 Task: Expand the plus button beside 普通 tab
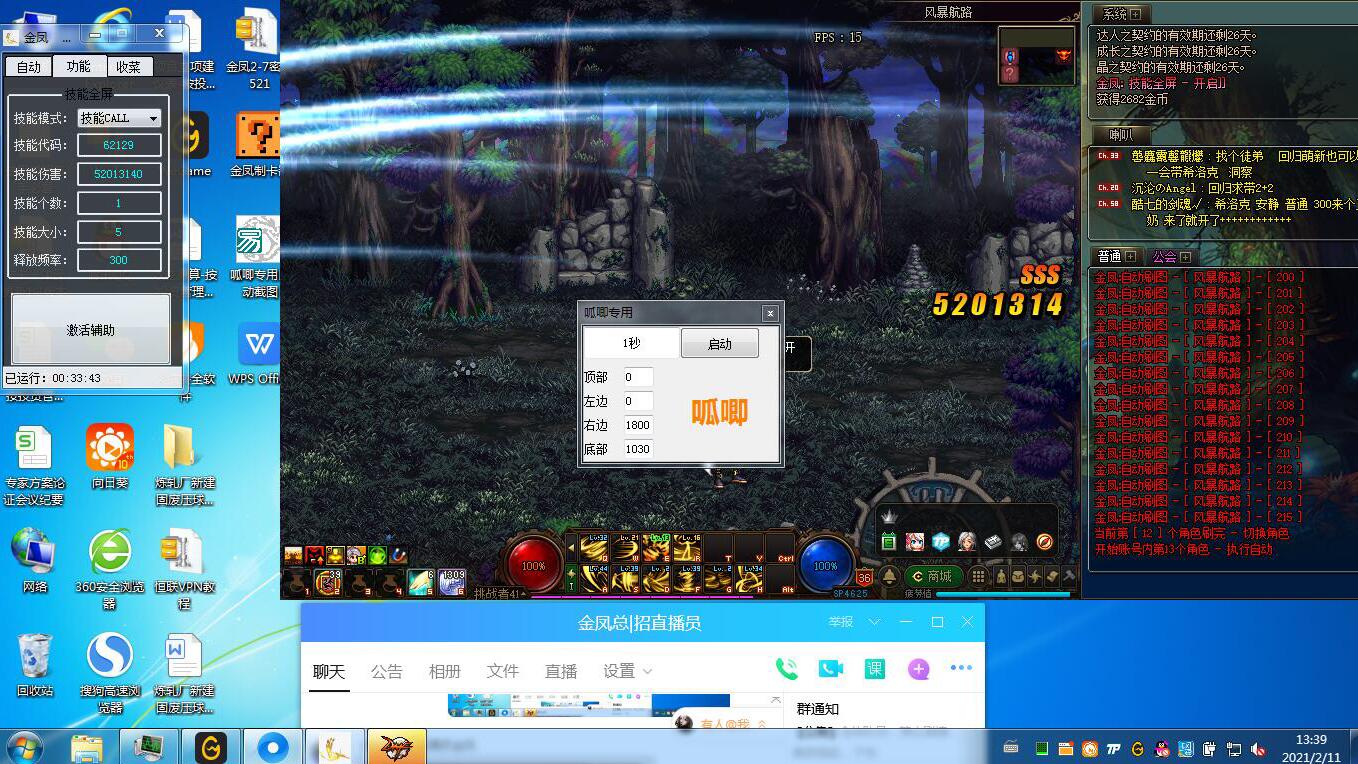[x=1131, y=257]
